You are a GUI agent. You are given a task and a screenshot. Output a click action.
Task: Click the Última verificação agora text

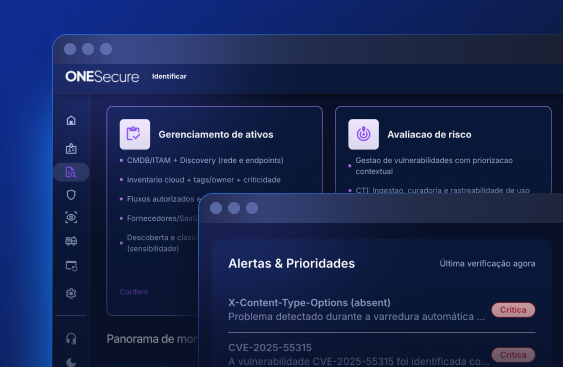(487, 264)
